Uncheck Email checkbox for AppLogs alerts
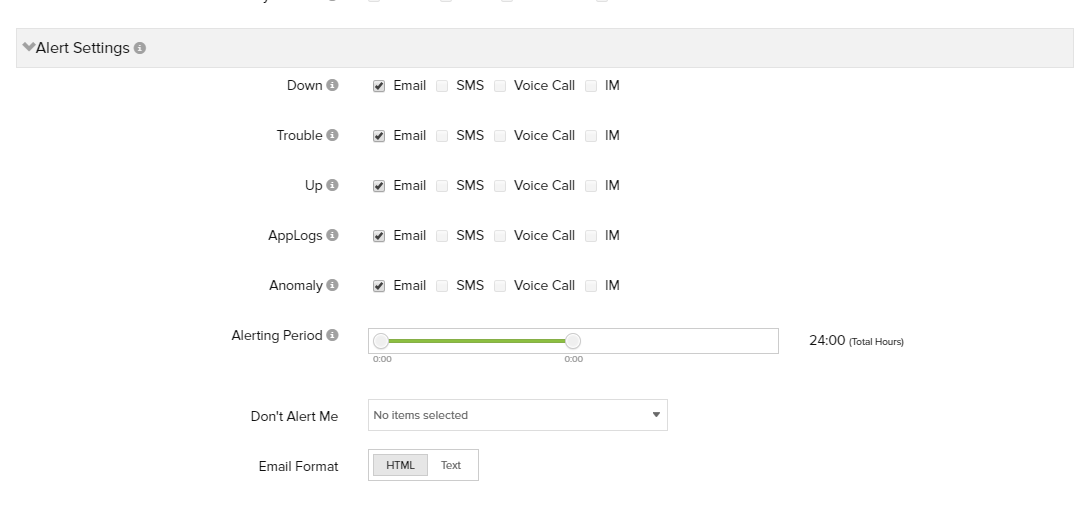 click(379, 236)
